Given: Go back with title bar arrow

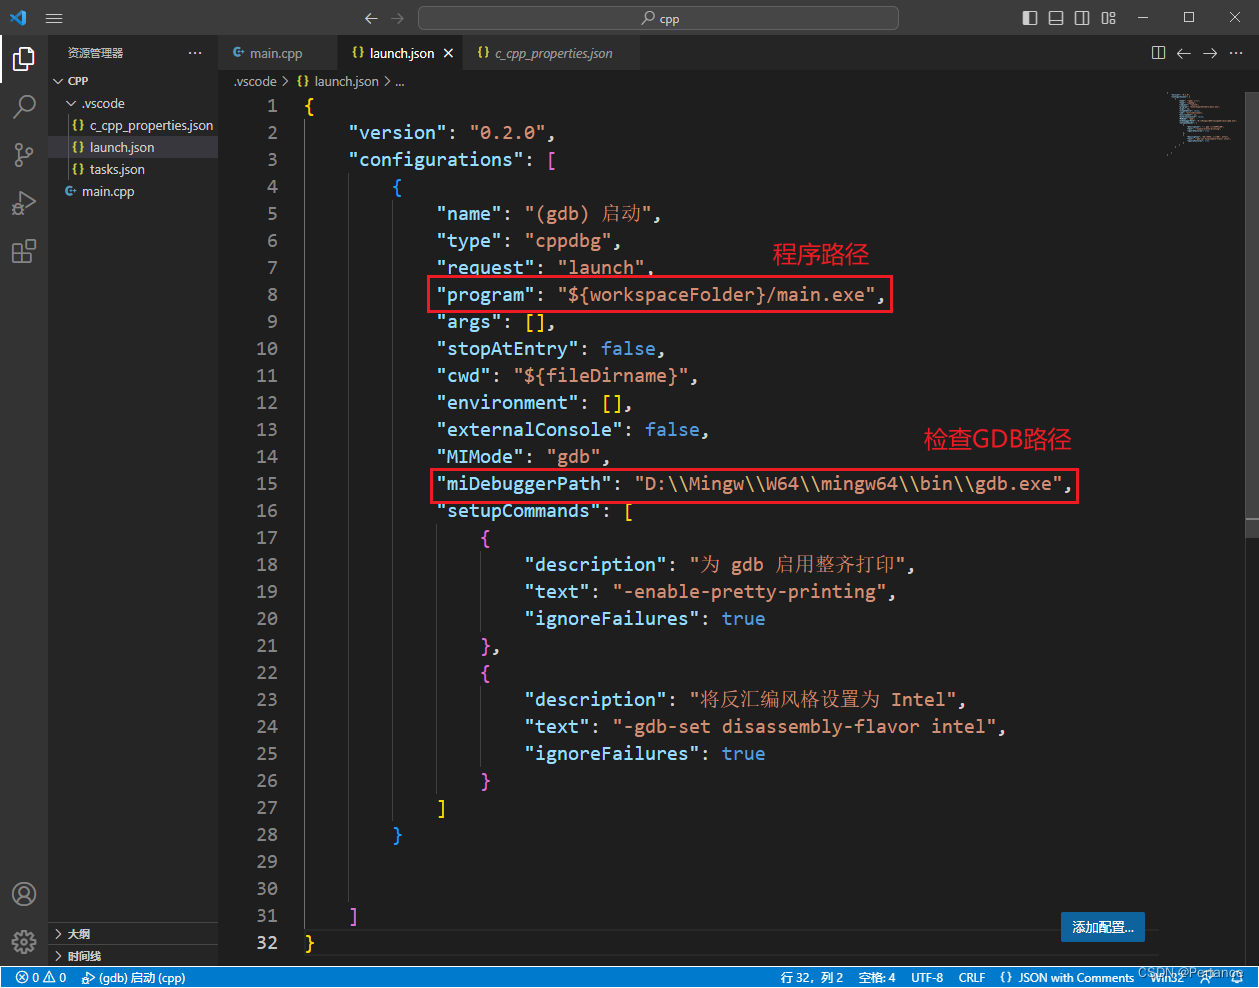Looking at the screenshot, I should point(372,18).
